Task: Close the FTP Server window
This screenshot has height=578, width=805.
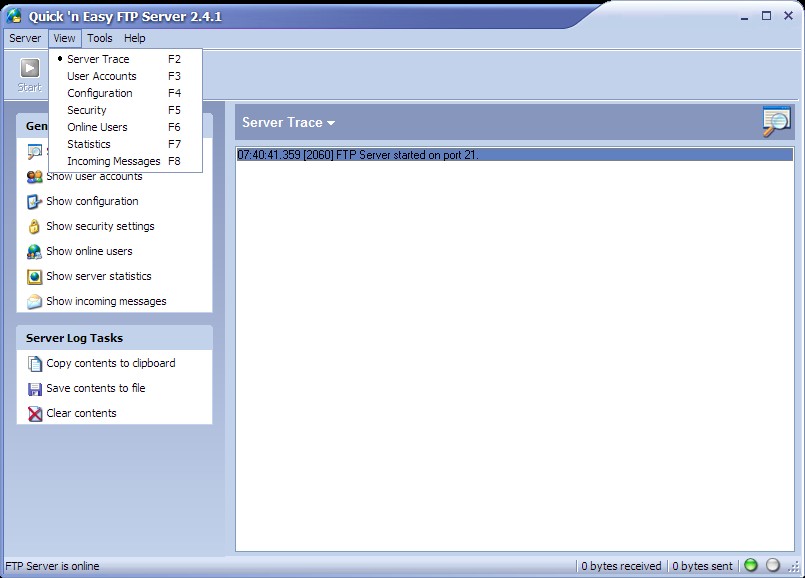Action: pyautogui.click(x=789, y=16)
